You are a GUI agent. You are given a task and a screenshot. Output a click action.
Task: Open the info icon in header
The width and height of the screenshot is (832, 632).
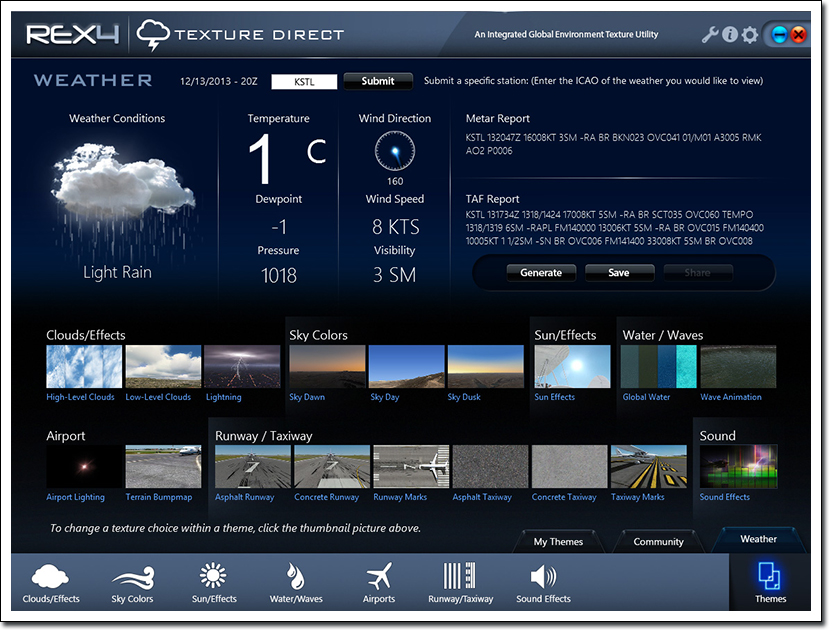[x=730, y=35]
